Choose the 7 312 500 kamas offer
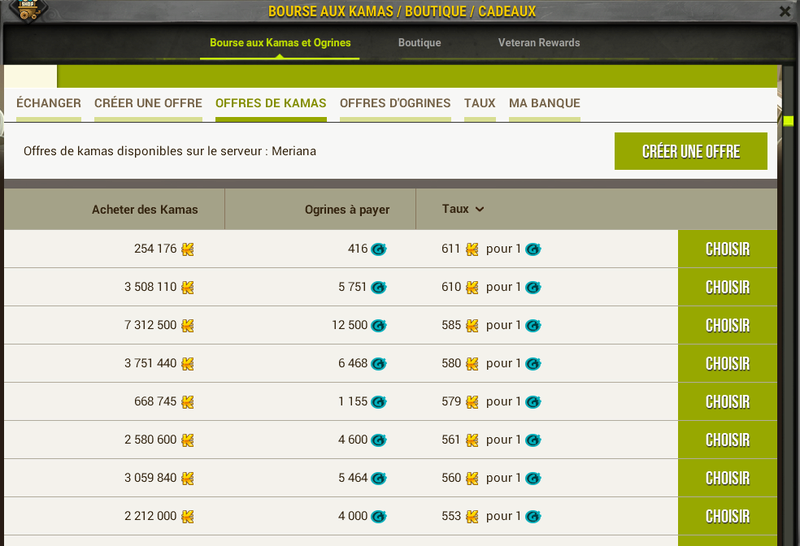Image resolution: width=800 pixels, height=546 pixels. 728,326
